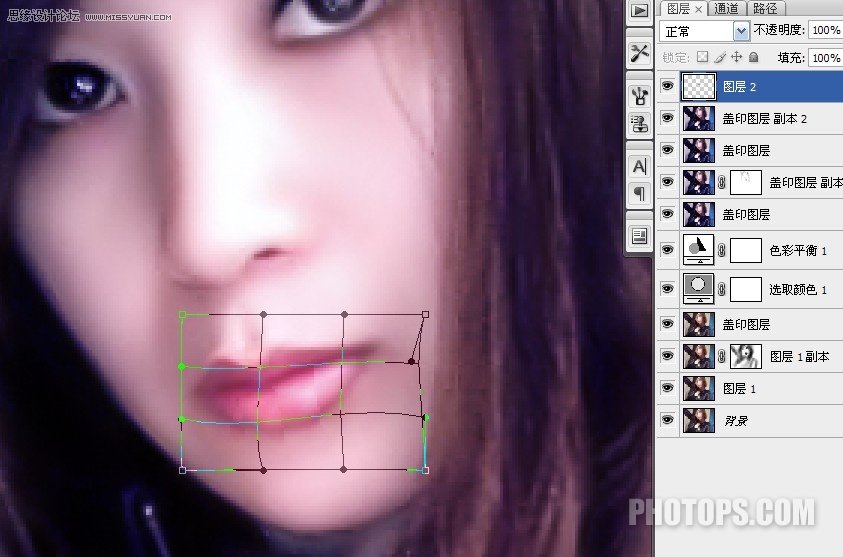
Task: Open the Tool Presets wrench icon
Action: pyautogui.click(x=639, y=54)
